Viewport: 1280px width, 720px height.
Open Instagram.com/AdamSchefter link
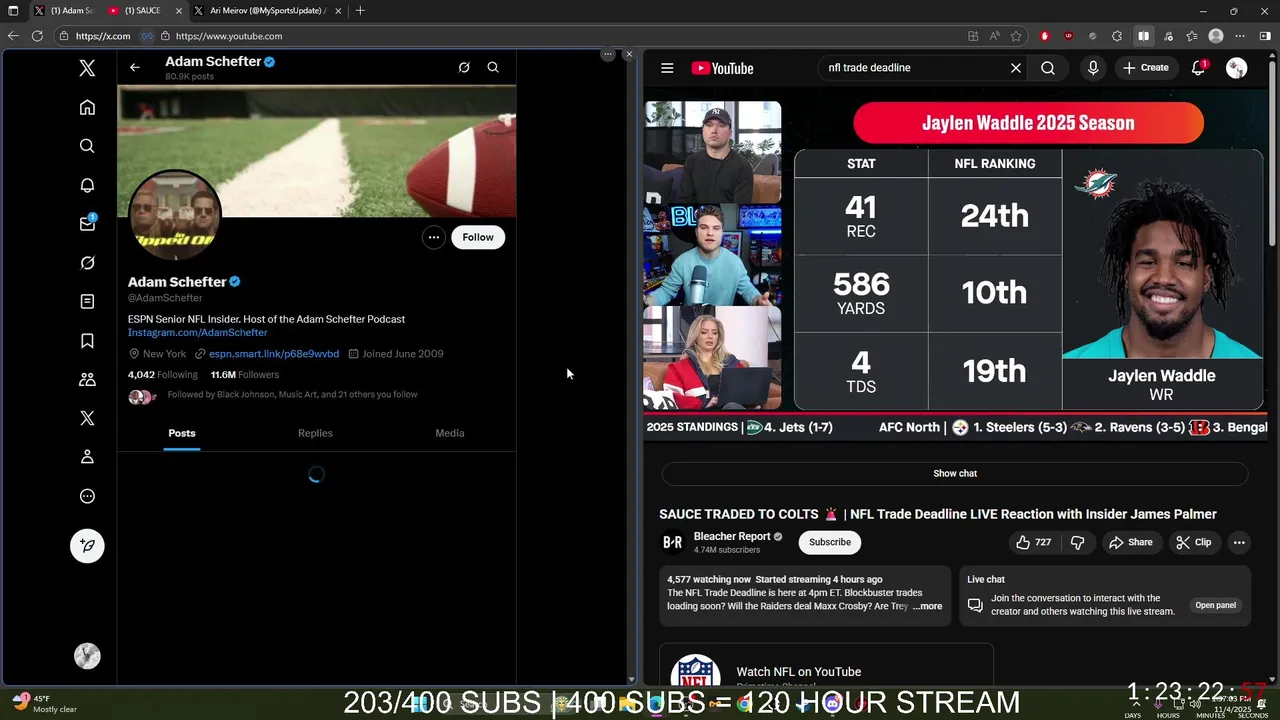(x=198, y=332)
